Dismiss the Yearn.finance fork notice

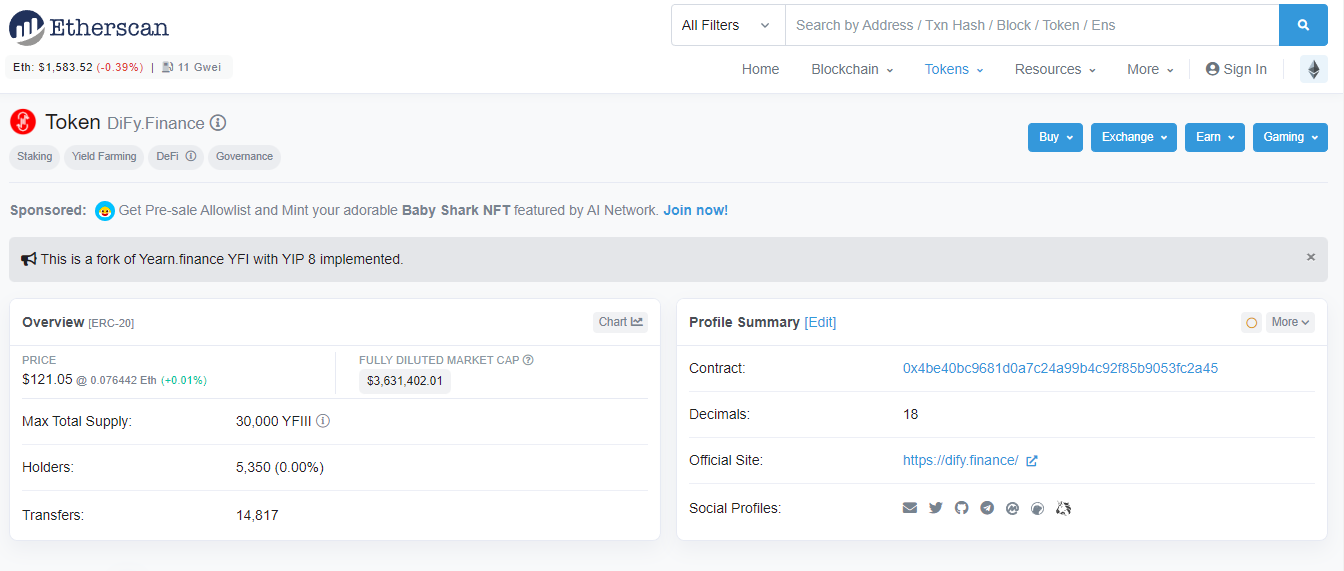point(1311,257)
